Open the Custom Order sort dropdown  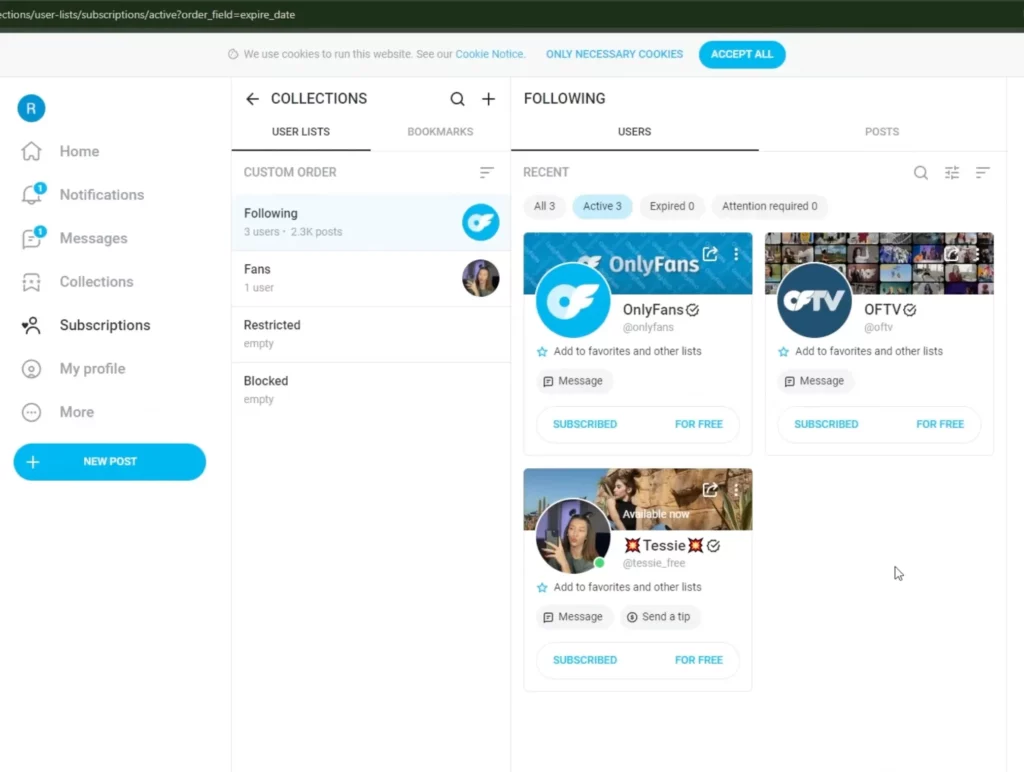pyautogui.click(x=486, y=172)
